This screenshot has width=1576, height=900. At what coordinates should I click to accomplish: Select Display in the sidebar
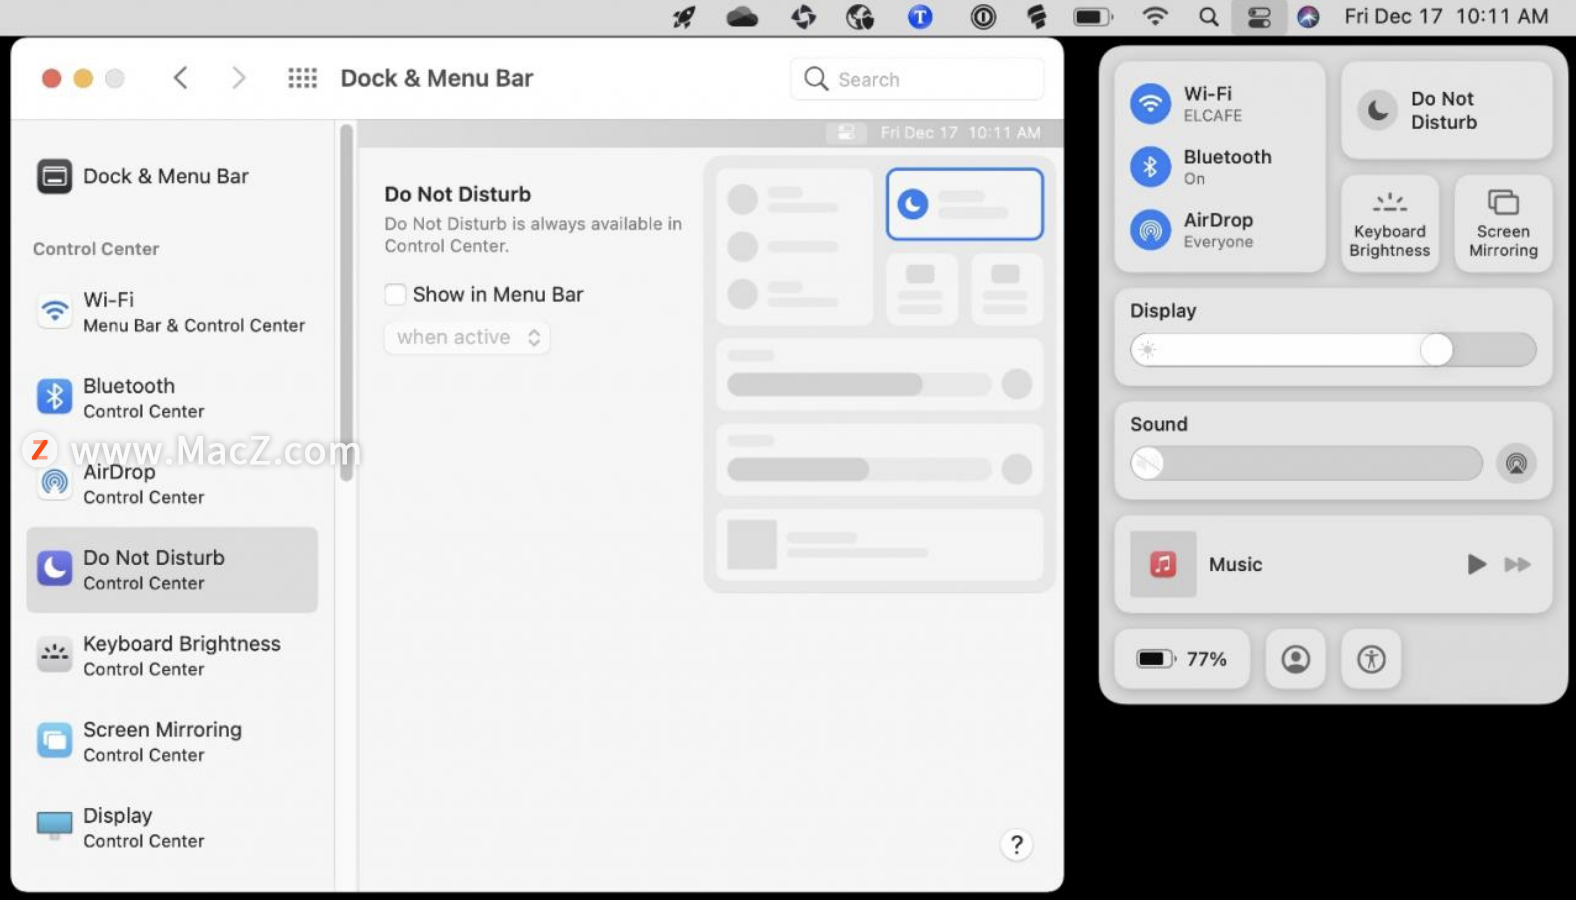point(172,828)
